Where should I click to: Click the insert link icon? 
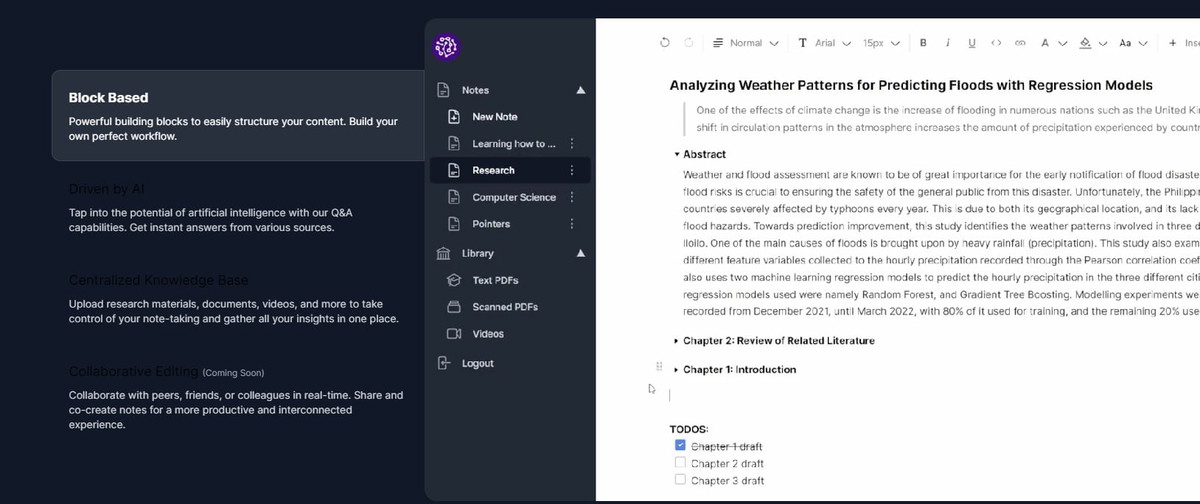point(1020,43)
